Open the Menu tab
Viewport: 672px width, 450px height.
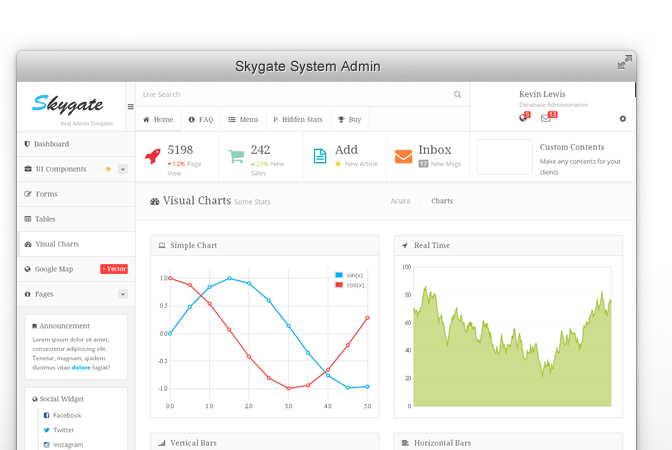(x=243, y=120)
